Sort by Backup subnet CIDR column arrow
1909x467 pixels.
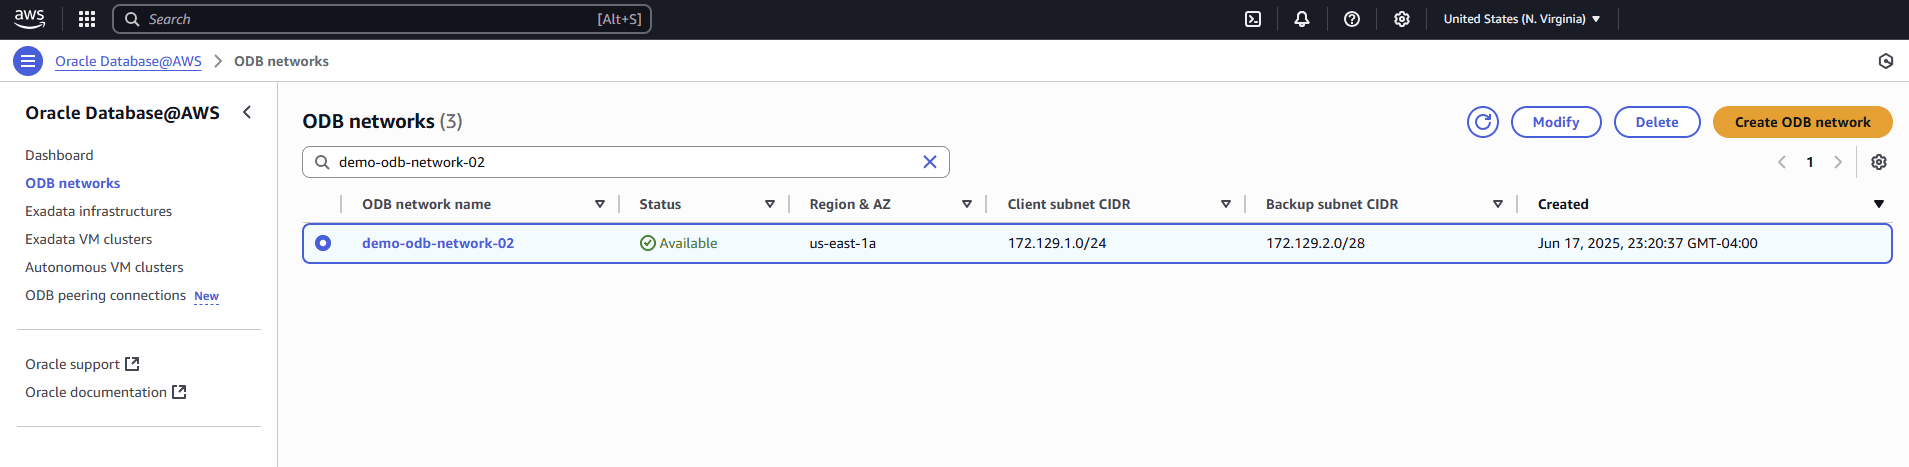(1498, 204)
